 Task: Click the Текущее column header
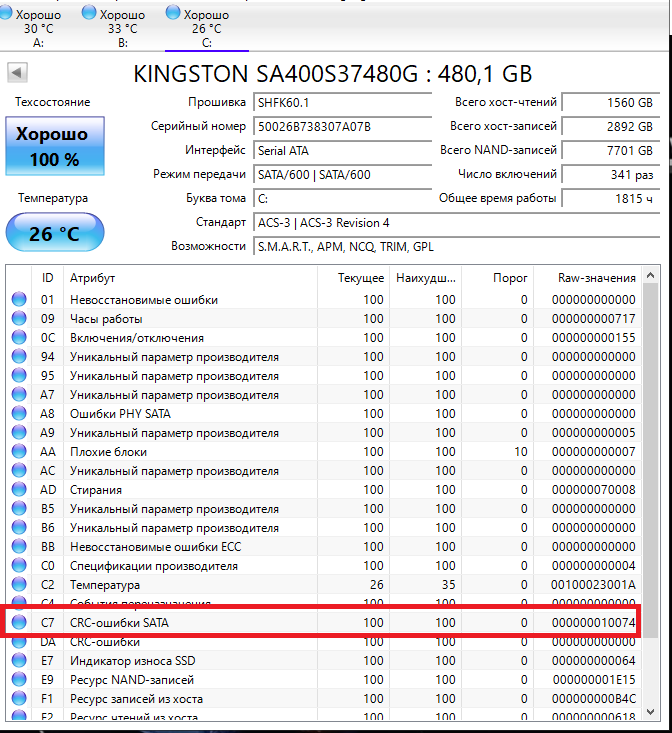point(354,278)
